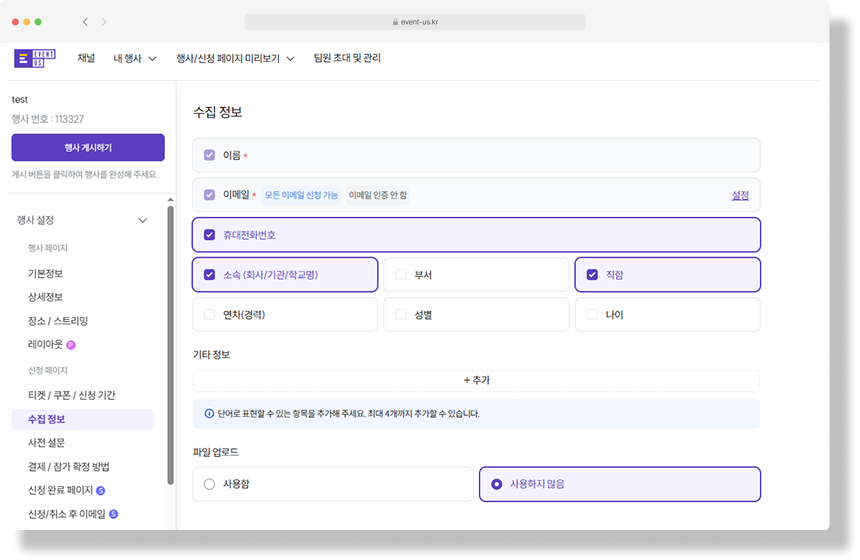
Task: Click the 기타 정보 heading
Action: click(x=212, y=355)
